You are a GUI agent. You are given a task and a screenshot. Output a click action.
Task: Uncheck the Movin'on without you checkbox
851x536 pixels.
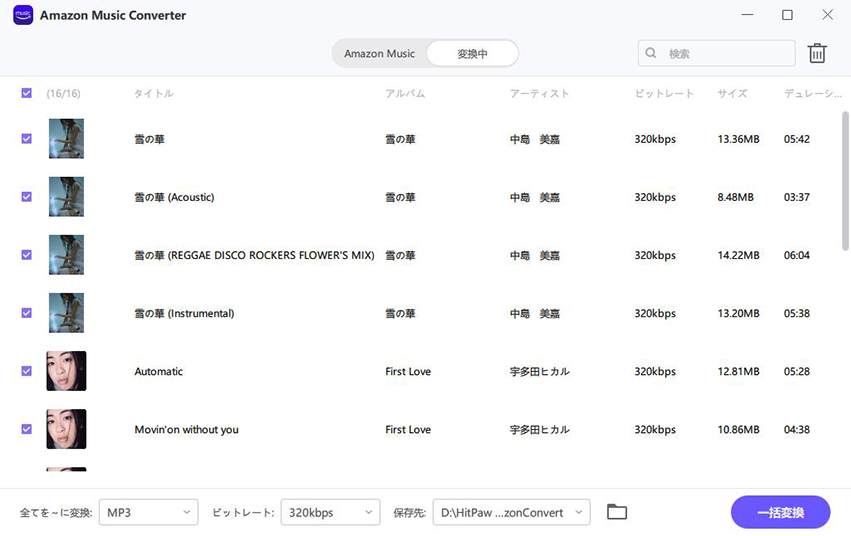tap(27, 429)
